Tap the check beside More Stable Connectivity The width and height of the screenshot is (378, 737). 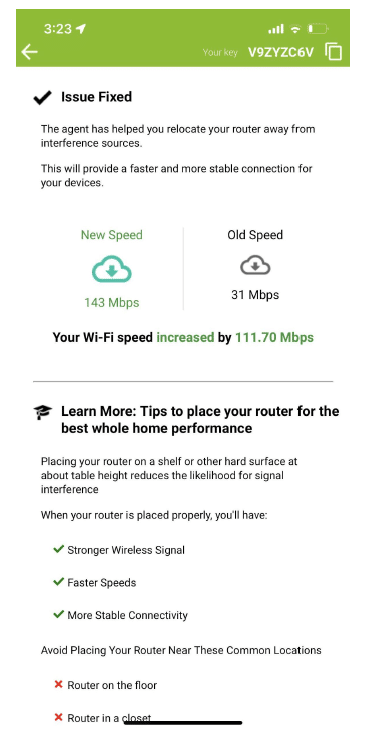pyautogui.click(x=58, y=614)
